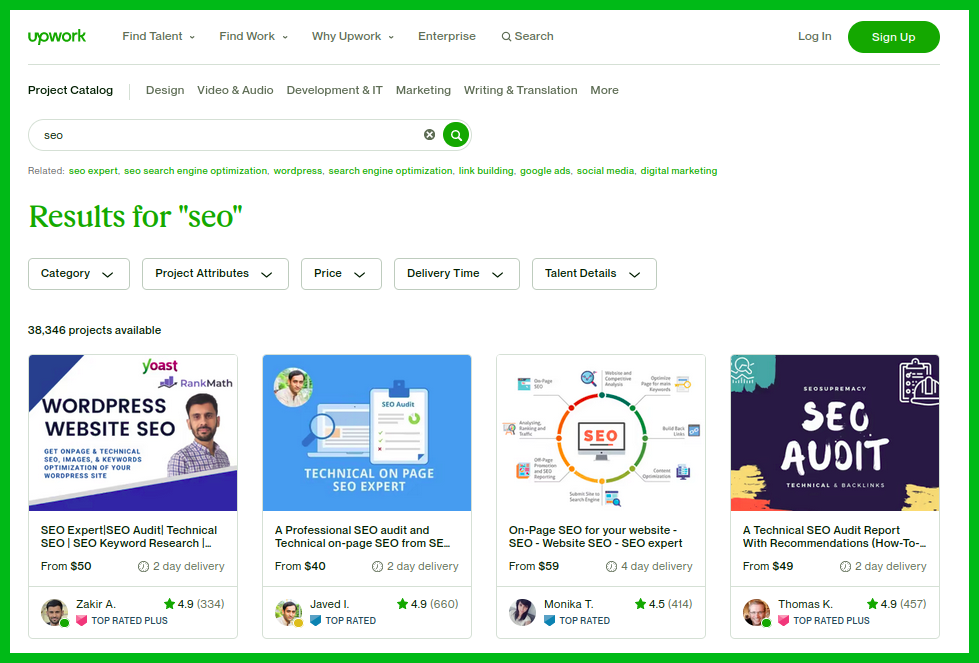Click freelancer name Thomas K.

click(x=805, y=604)
